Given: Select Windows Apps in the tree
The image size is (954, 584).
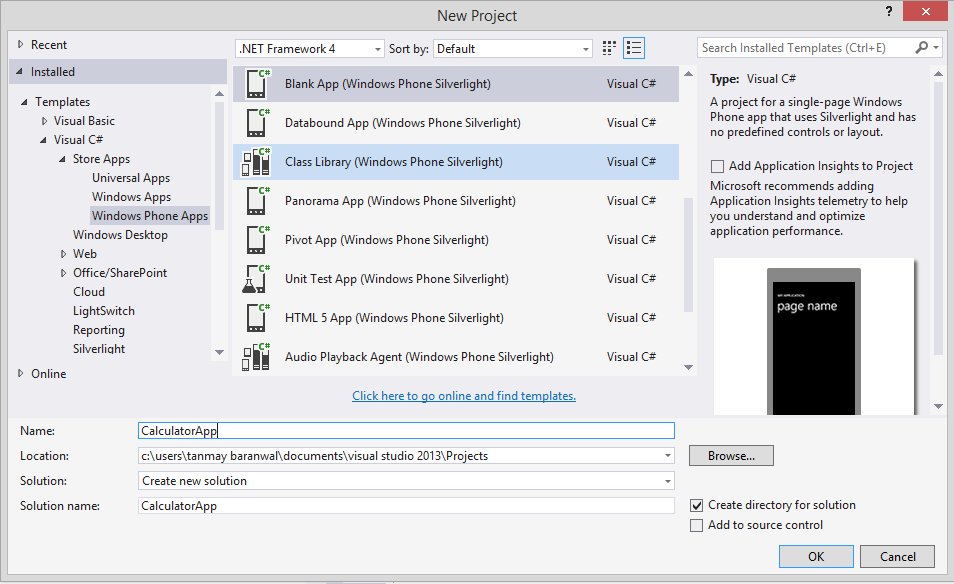Looking at the screenshot, I should (131, 196).
